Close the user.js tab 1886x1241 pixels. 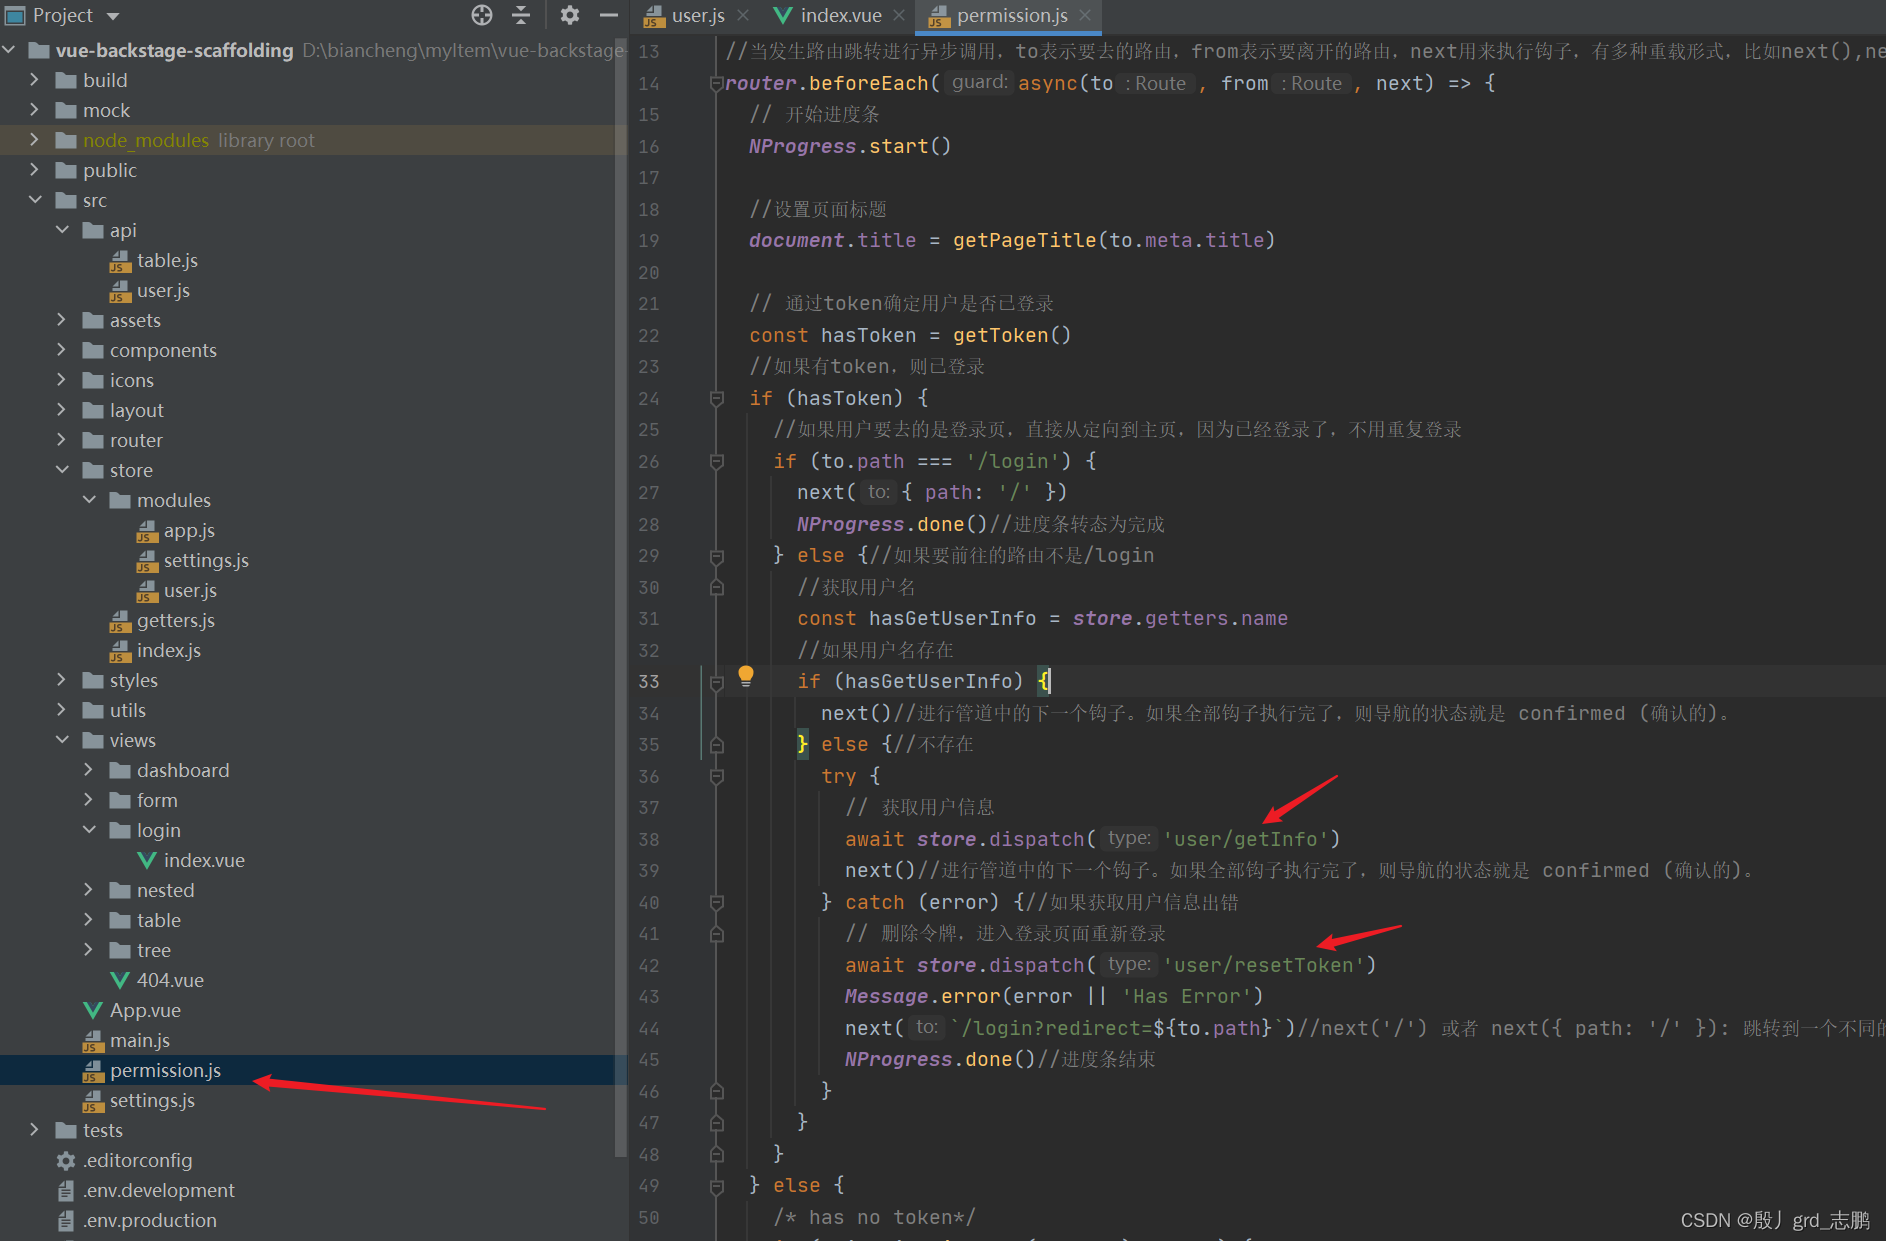point(743,15)
